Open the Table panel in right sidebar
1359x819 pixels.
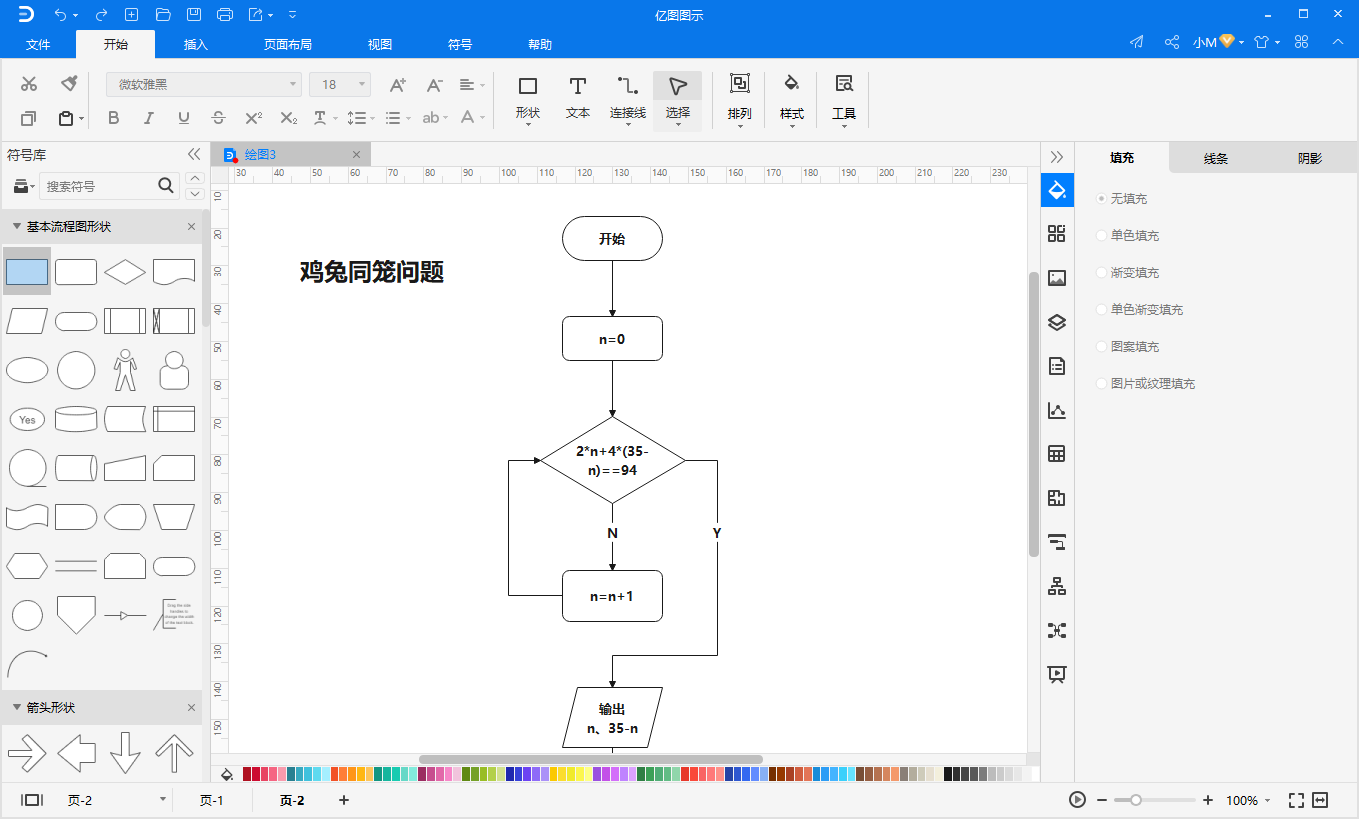(1057, 454)
